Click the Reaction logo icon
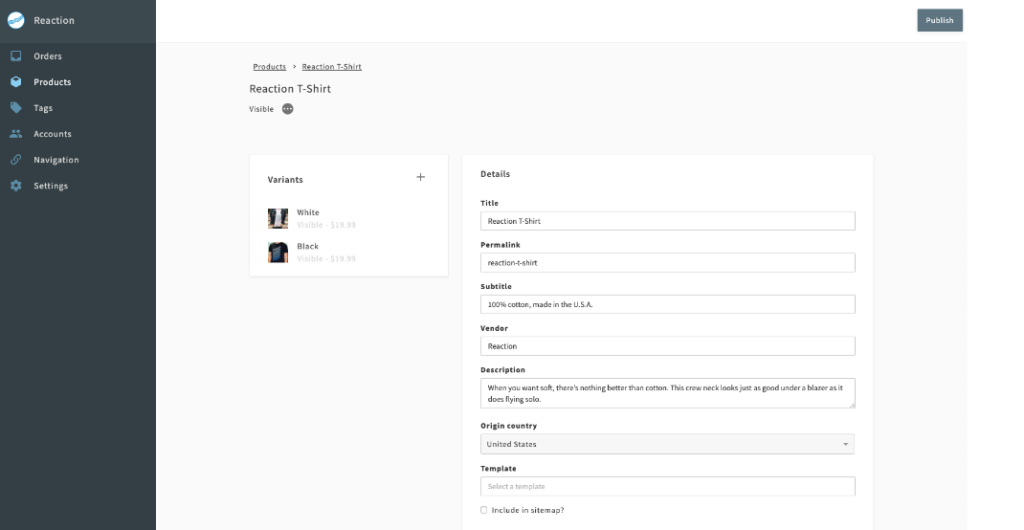This screenshot has height=530, width=1024. tap(16, 20)
